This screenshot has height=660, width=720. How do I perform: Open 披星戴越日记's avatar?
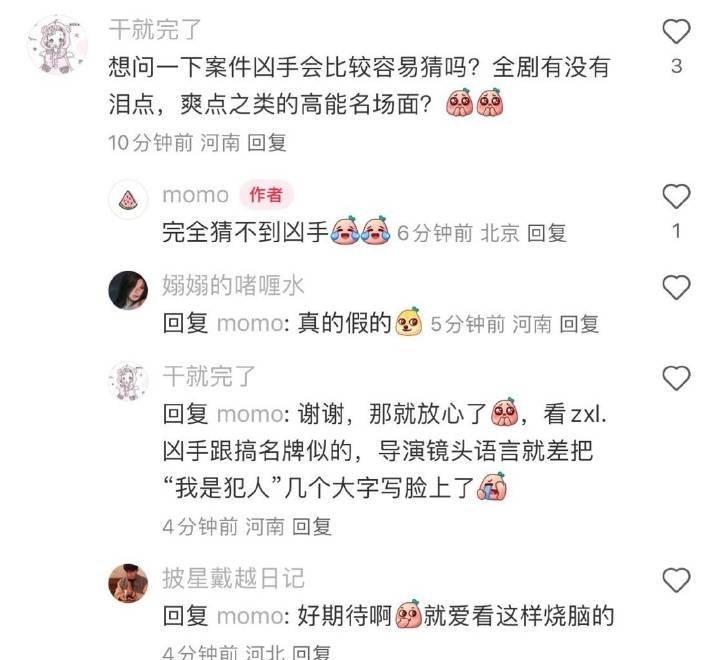(128, 583)
